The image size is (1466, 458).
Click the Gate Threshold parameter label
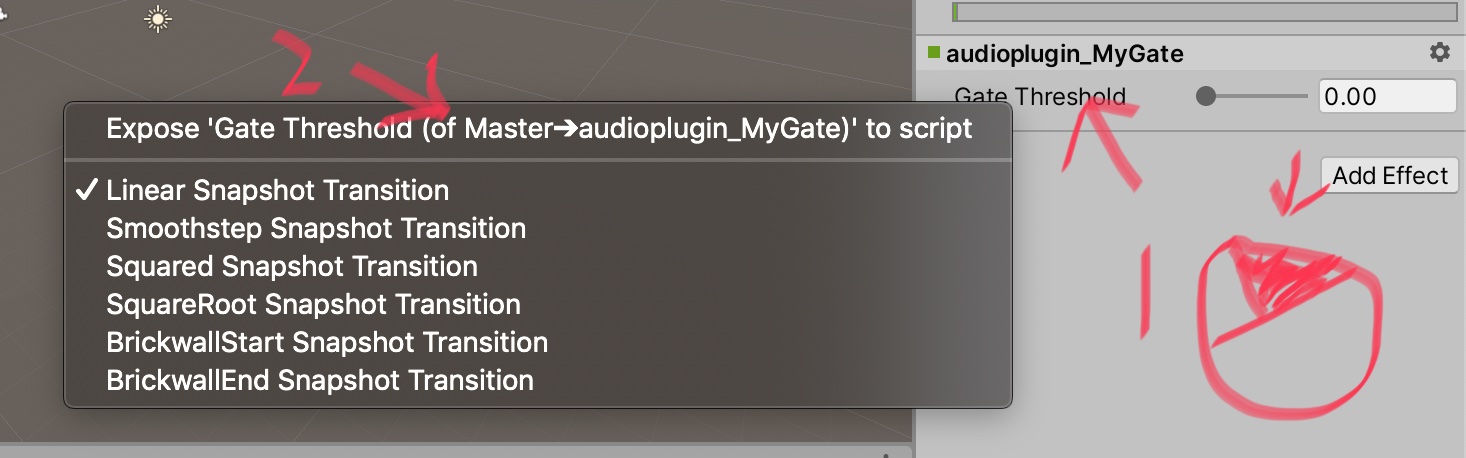tap(1040, 97)
